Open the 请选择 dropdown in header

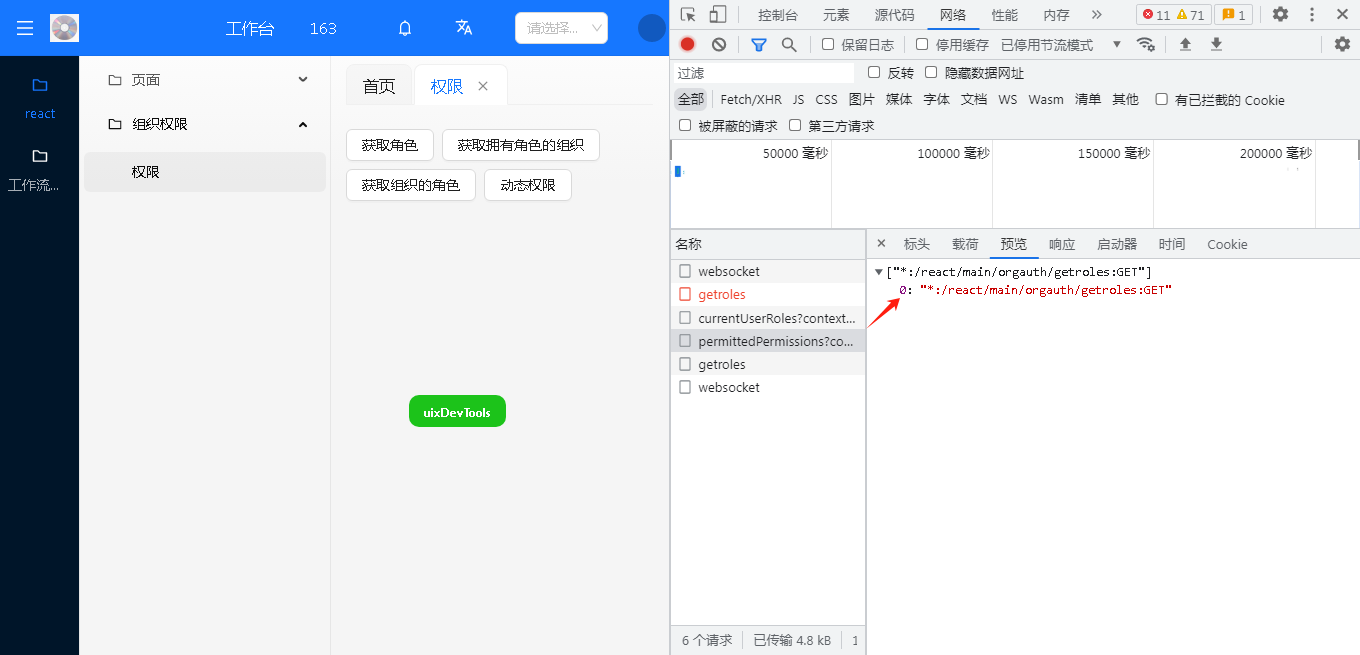(x=561, y=28)
